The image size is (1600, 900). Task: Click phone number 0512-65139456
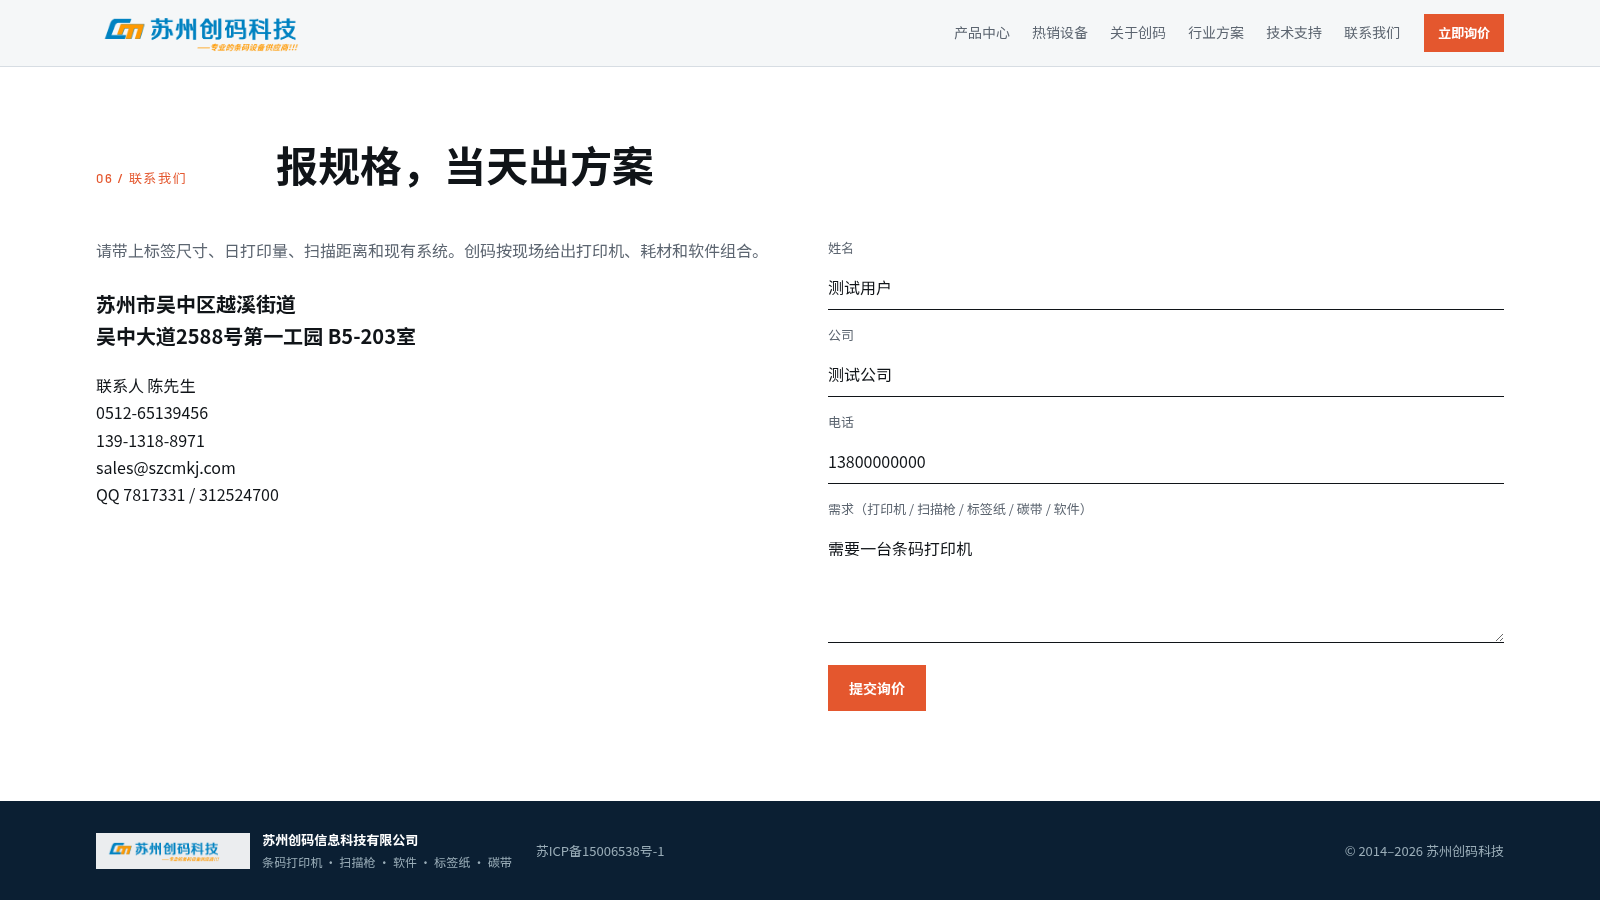[x=152, y=413]
